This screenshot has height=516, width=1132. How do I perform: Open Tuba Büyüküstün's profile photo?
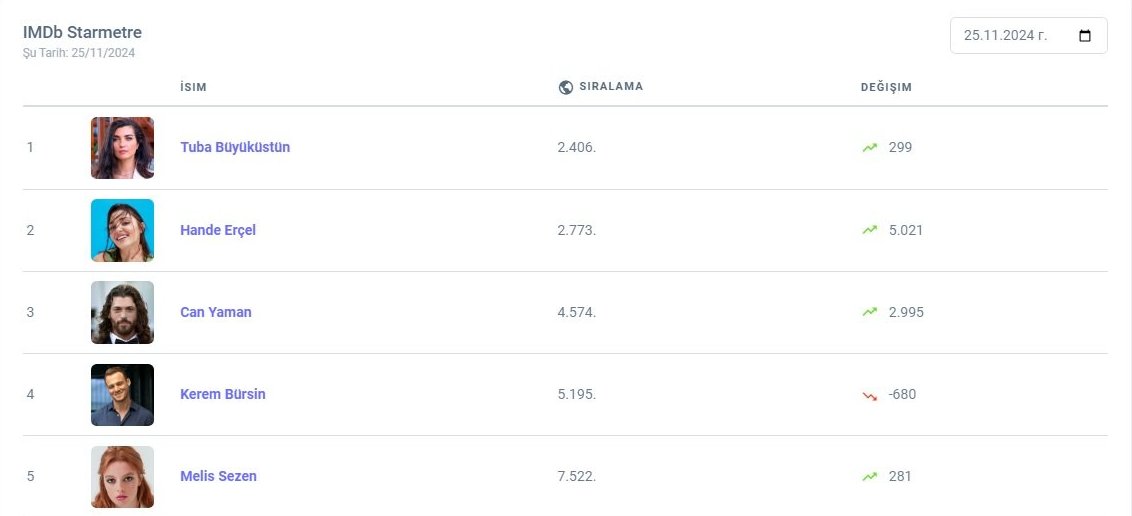tap(122, 148)
